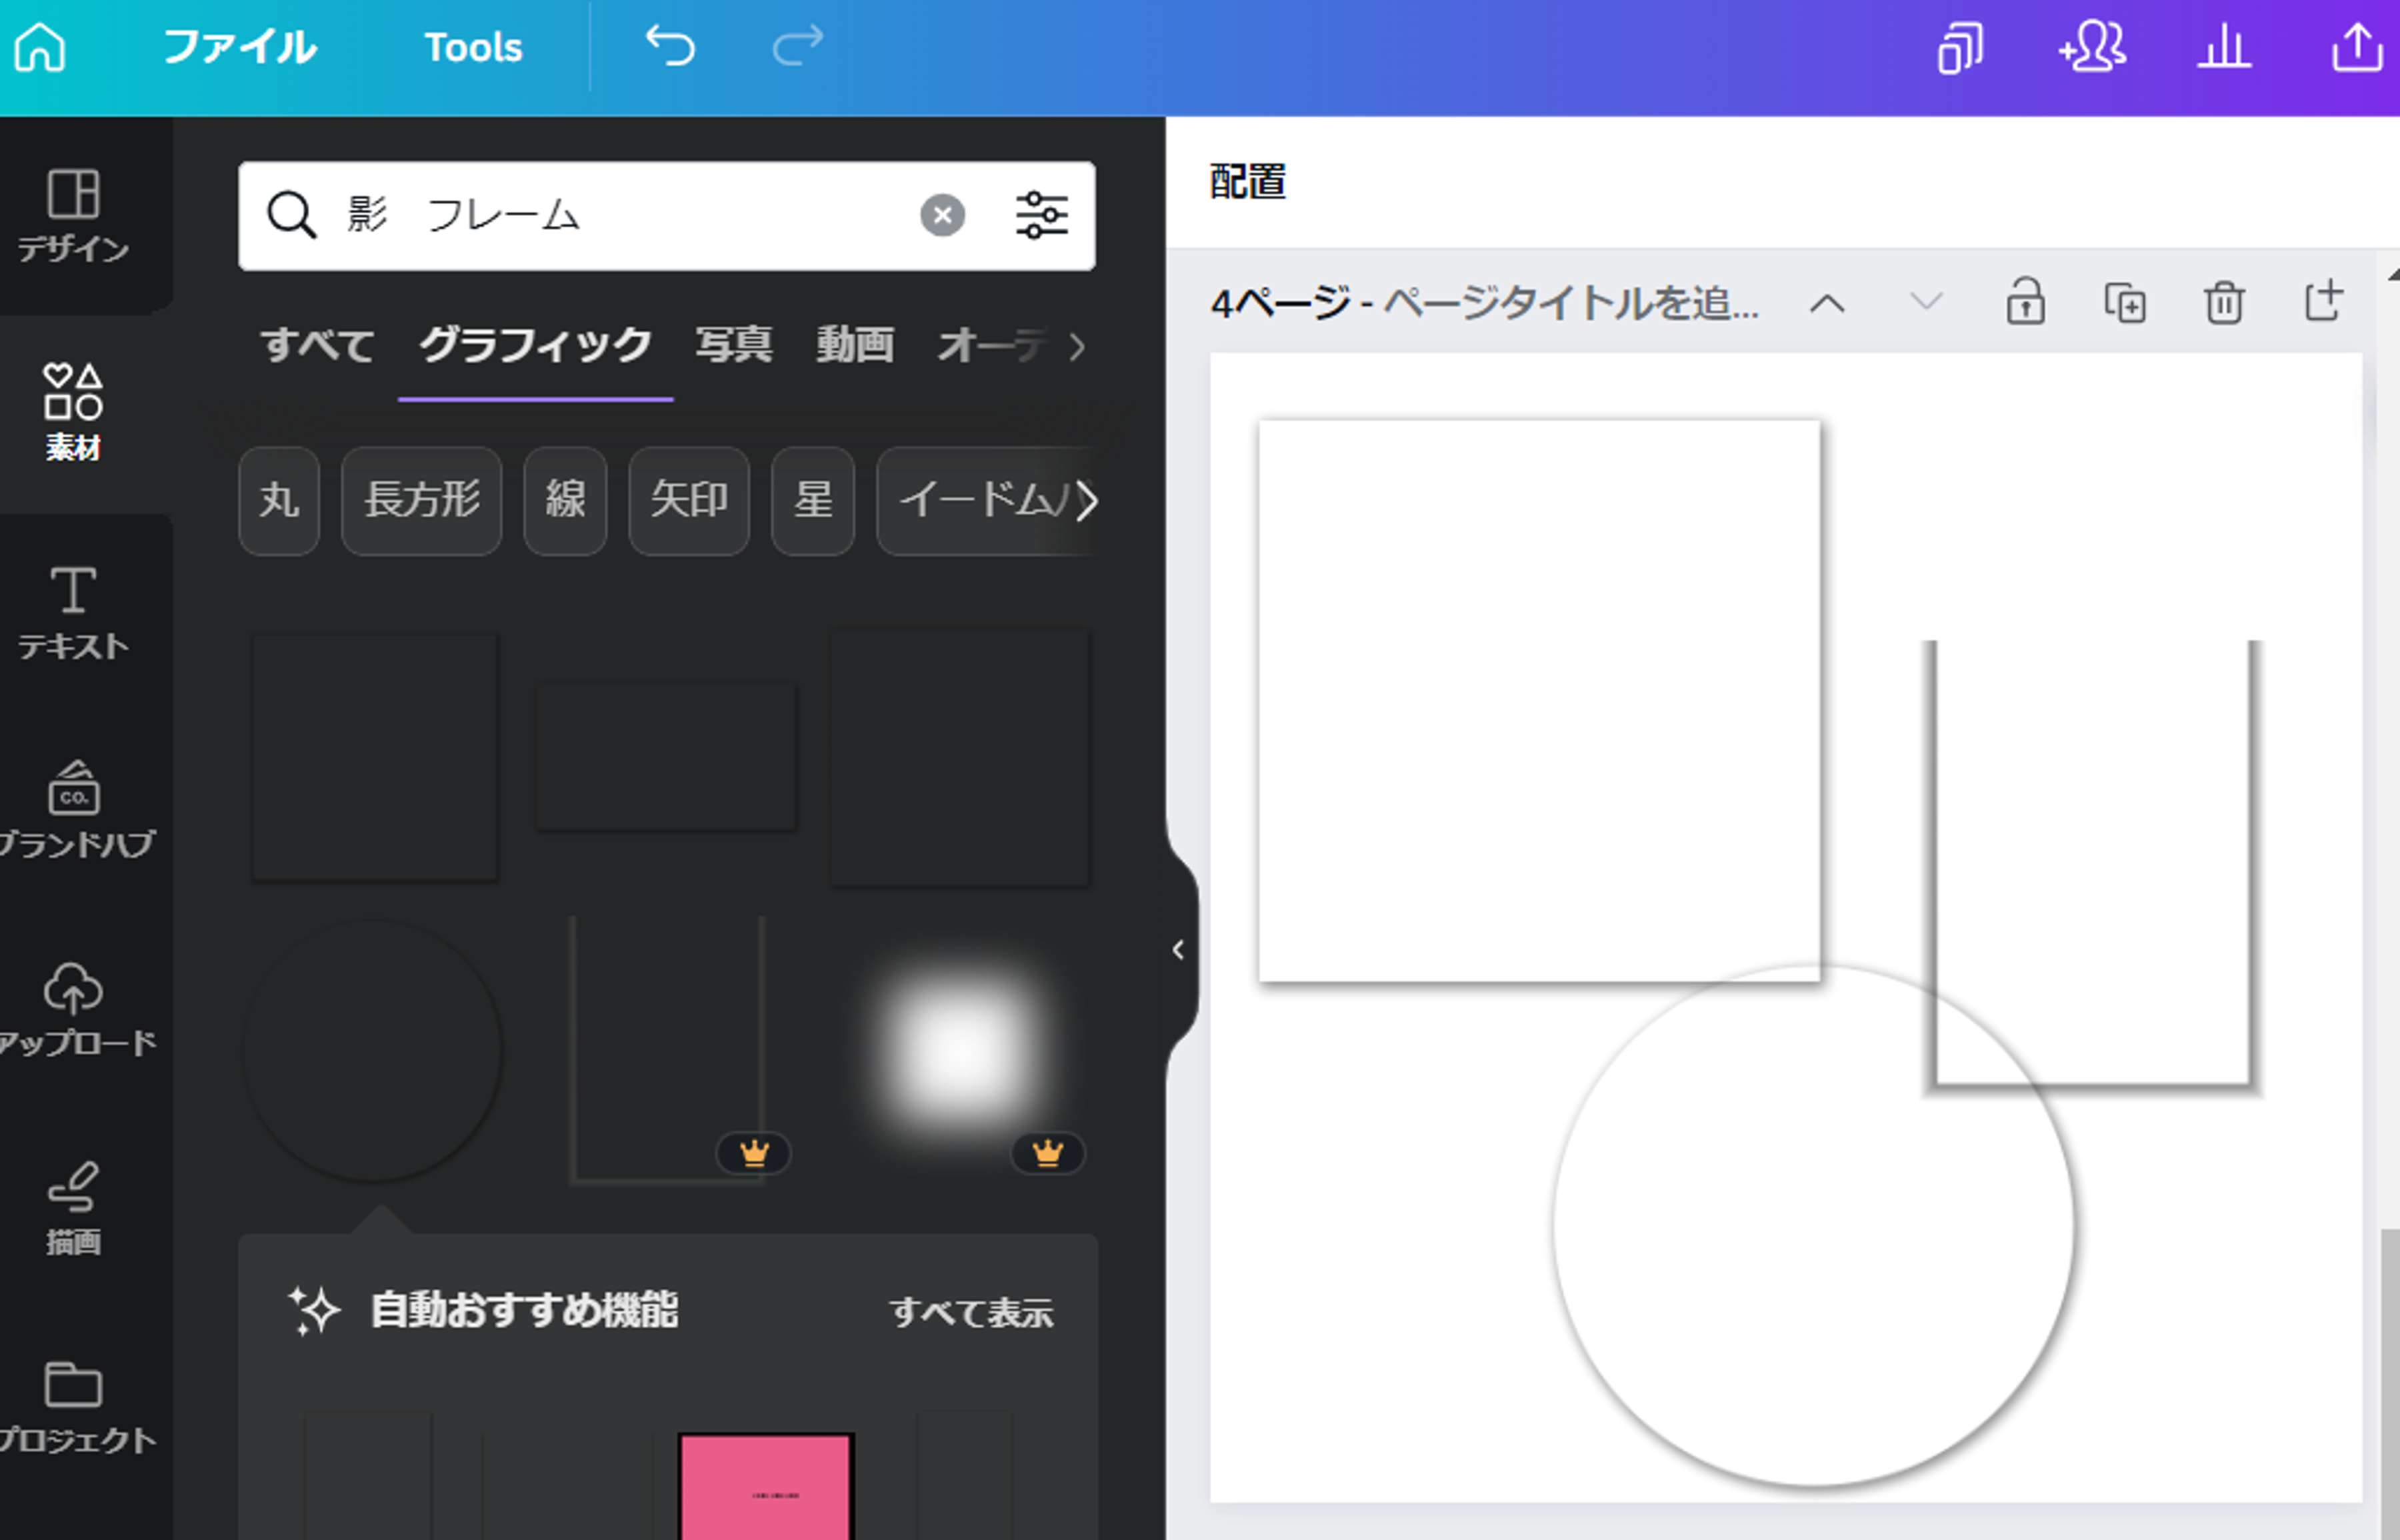Add collaborators with the people plus icon
2400x1540 pixels.
2092,47
